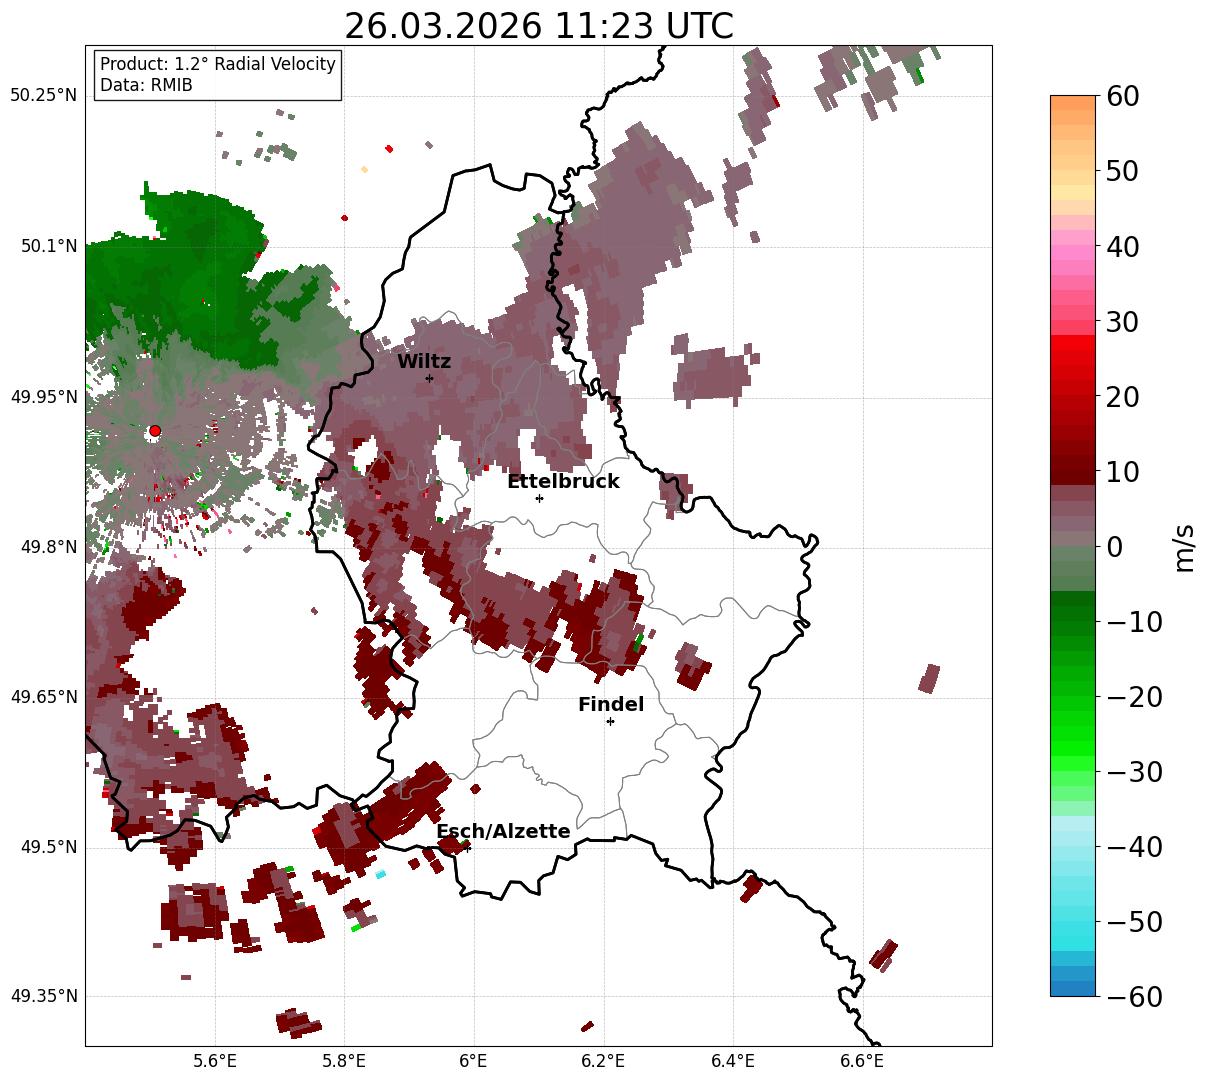Click the 5.6°E longitude label
The image size is (1207, 1081).
click(215, 1061)
